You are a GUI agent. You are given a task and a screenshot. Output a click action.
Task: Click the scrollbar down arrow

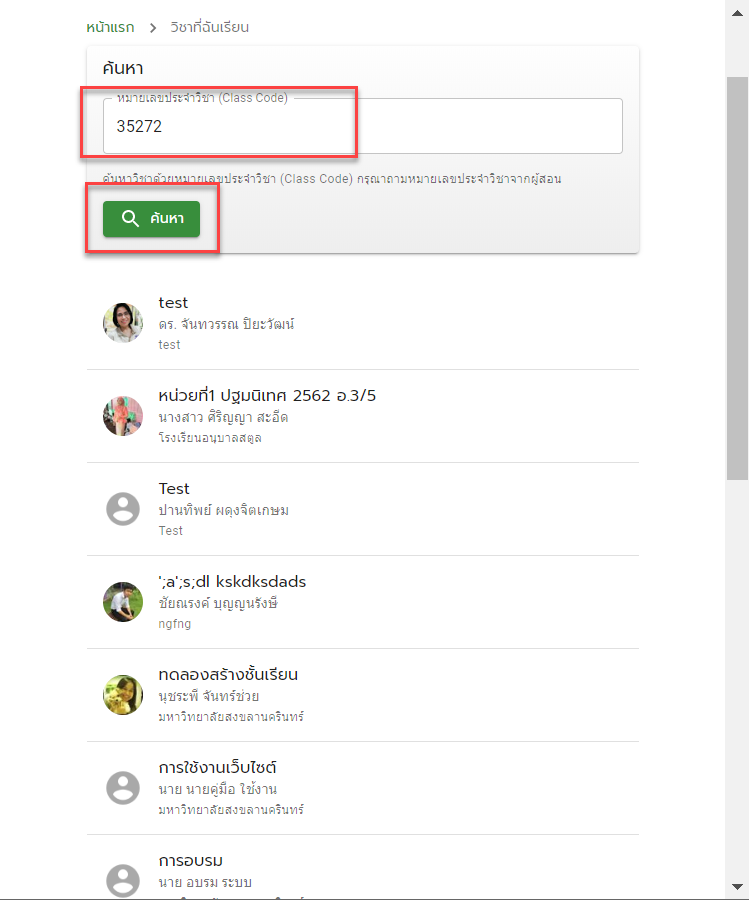[x=738, y=887]
